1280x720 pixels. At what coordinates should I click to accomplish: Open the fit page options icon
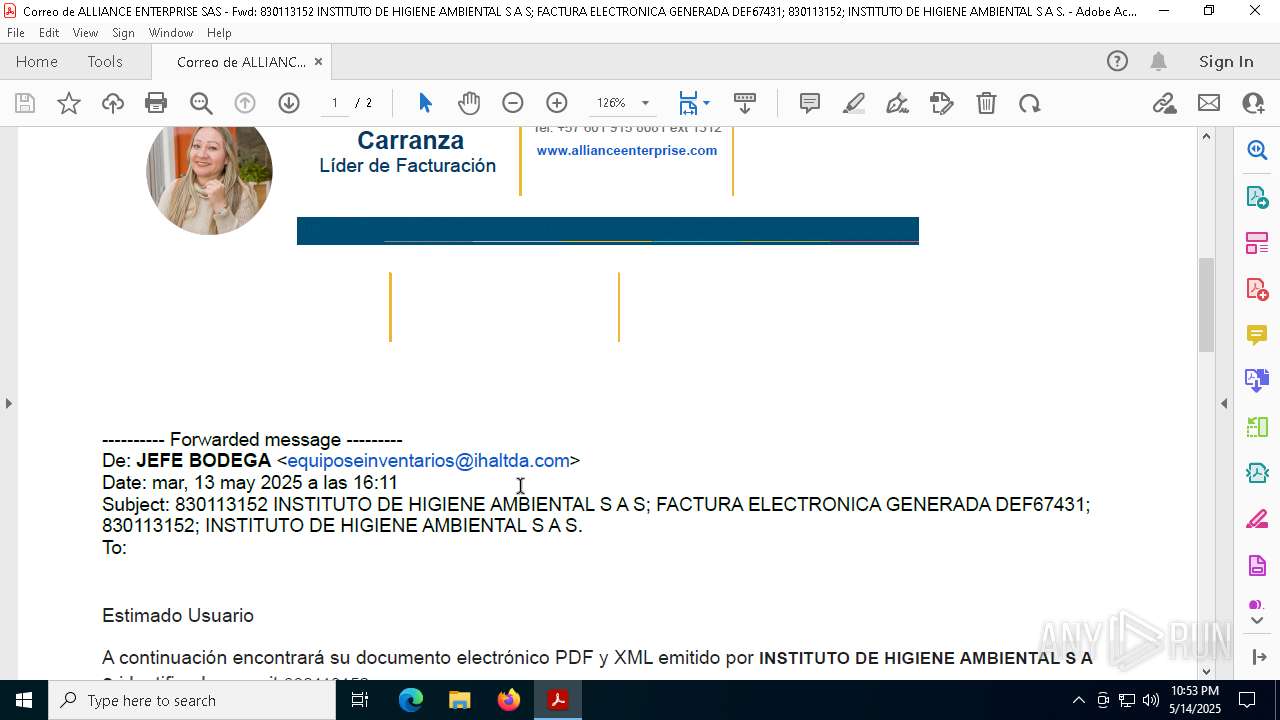click(x=688, y=103)
